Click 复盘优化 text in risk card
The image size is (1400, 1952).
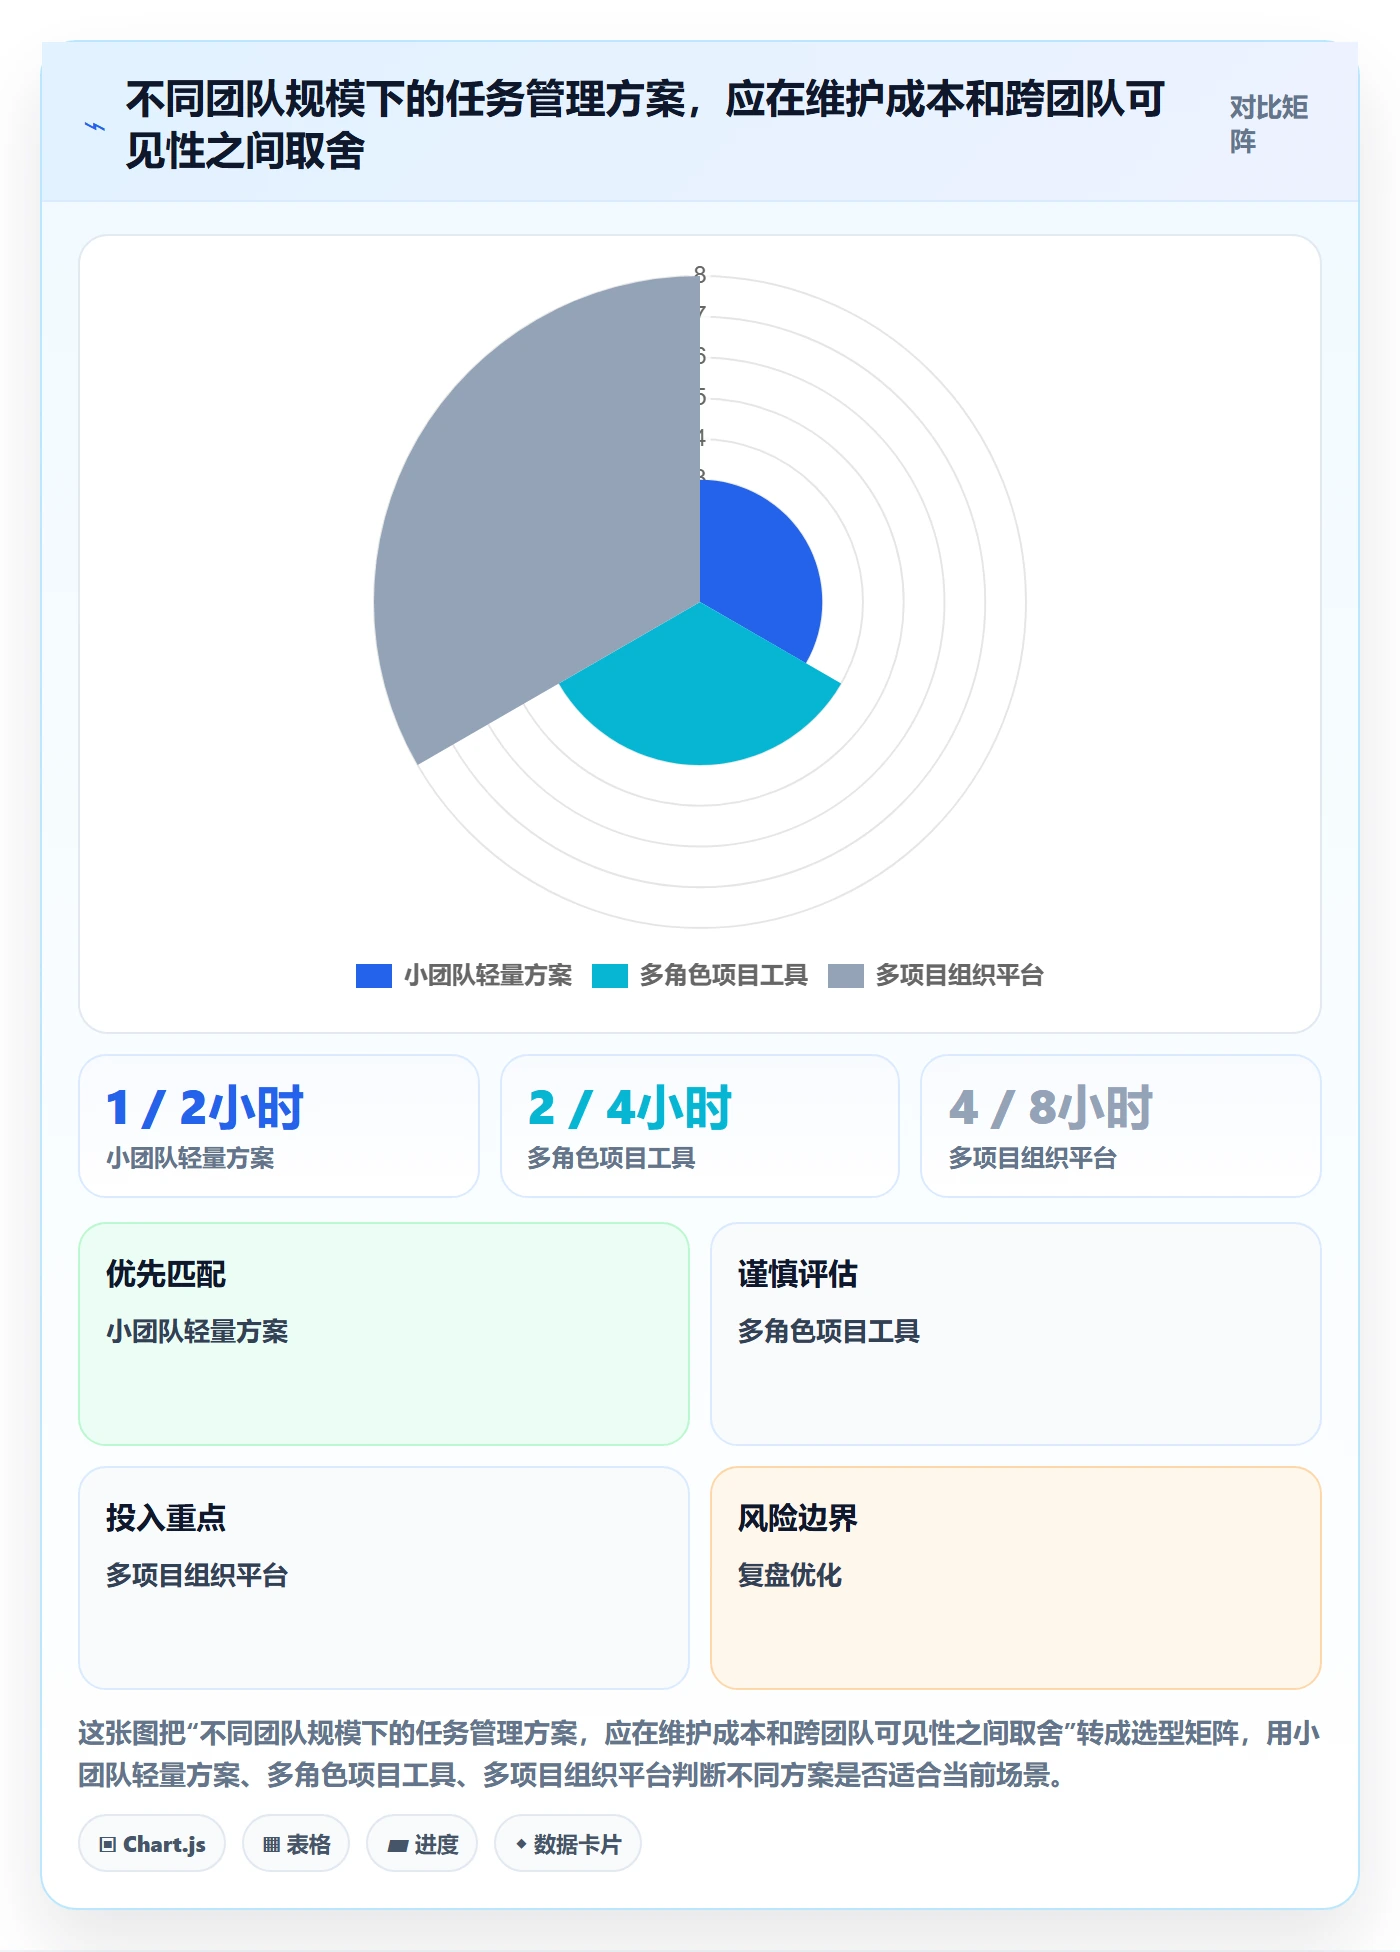(790, 1576)
